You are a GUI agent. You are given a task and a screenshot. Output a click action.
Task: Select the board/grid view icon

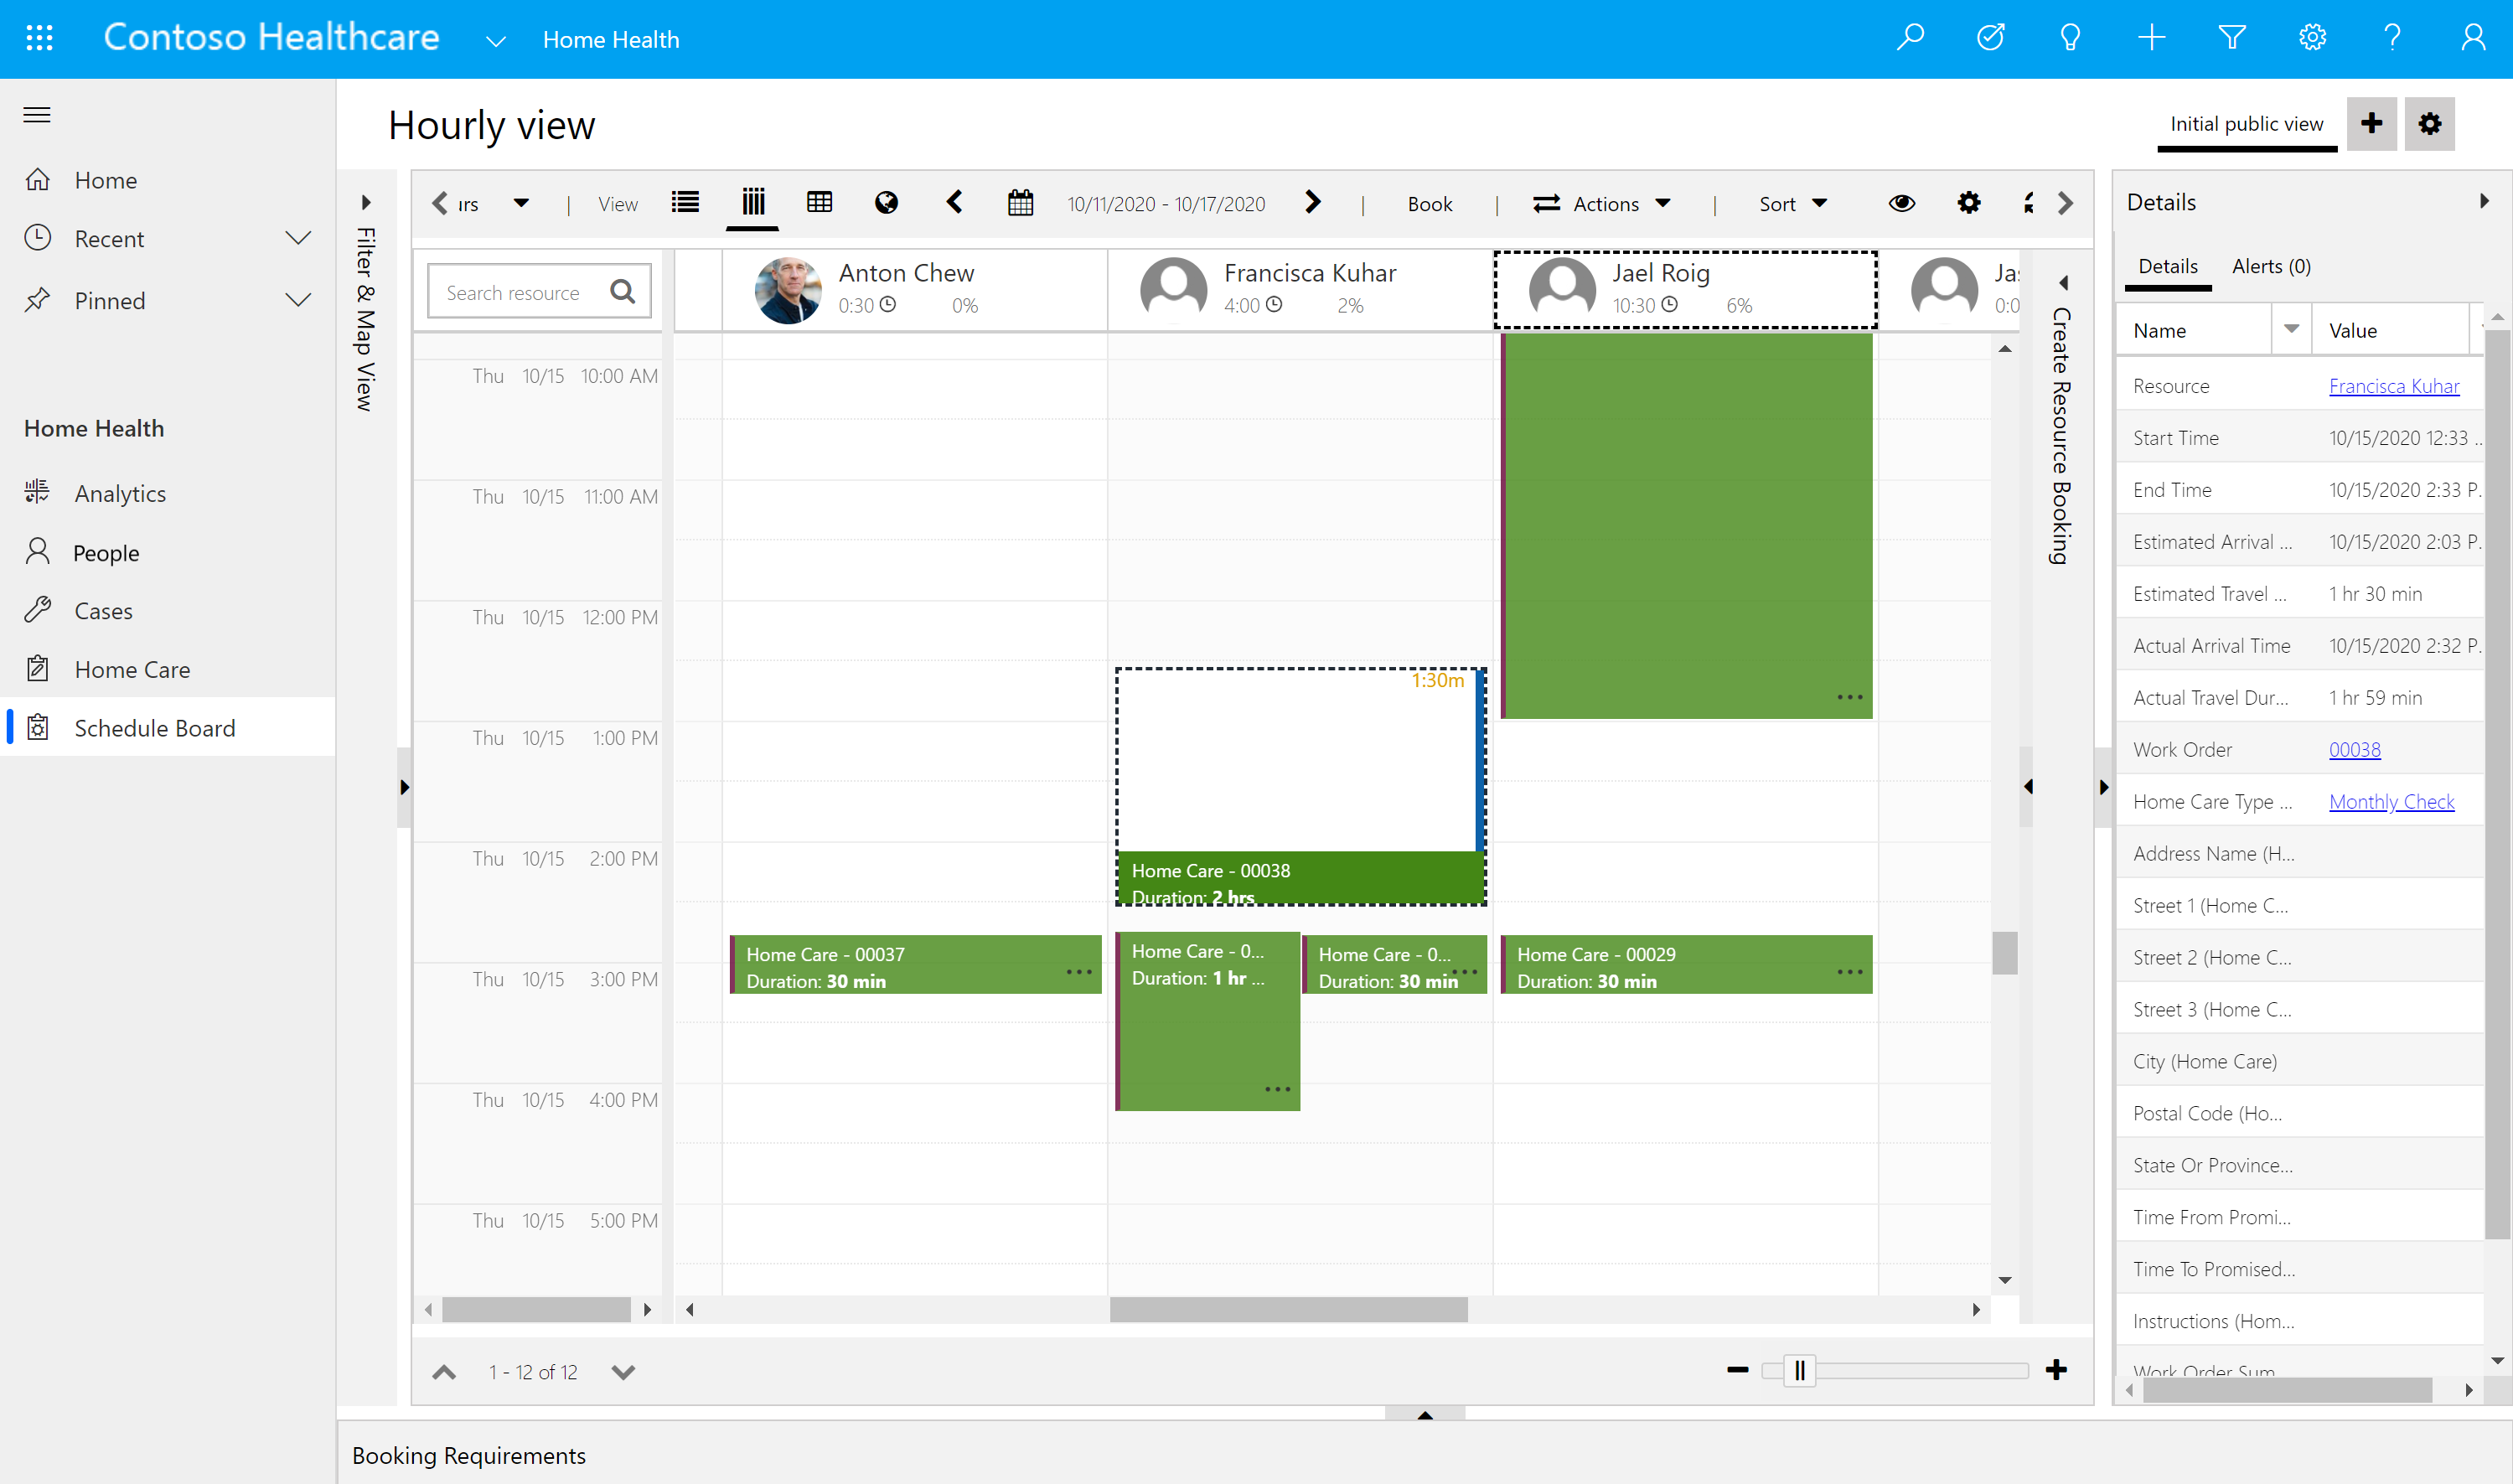point(818,203)
